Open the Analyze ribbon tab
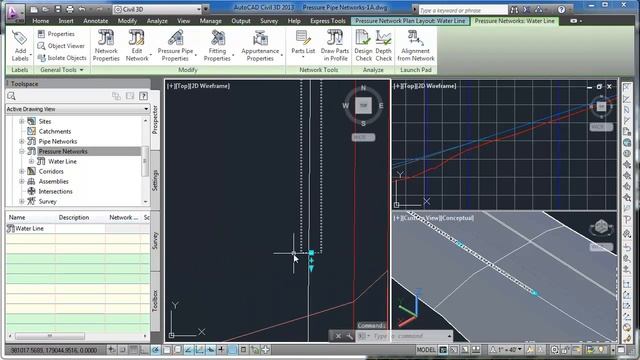640x360 pixels. [157, 21]
